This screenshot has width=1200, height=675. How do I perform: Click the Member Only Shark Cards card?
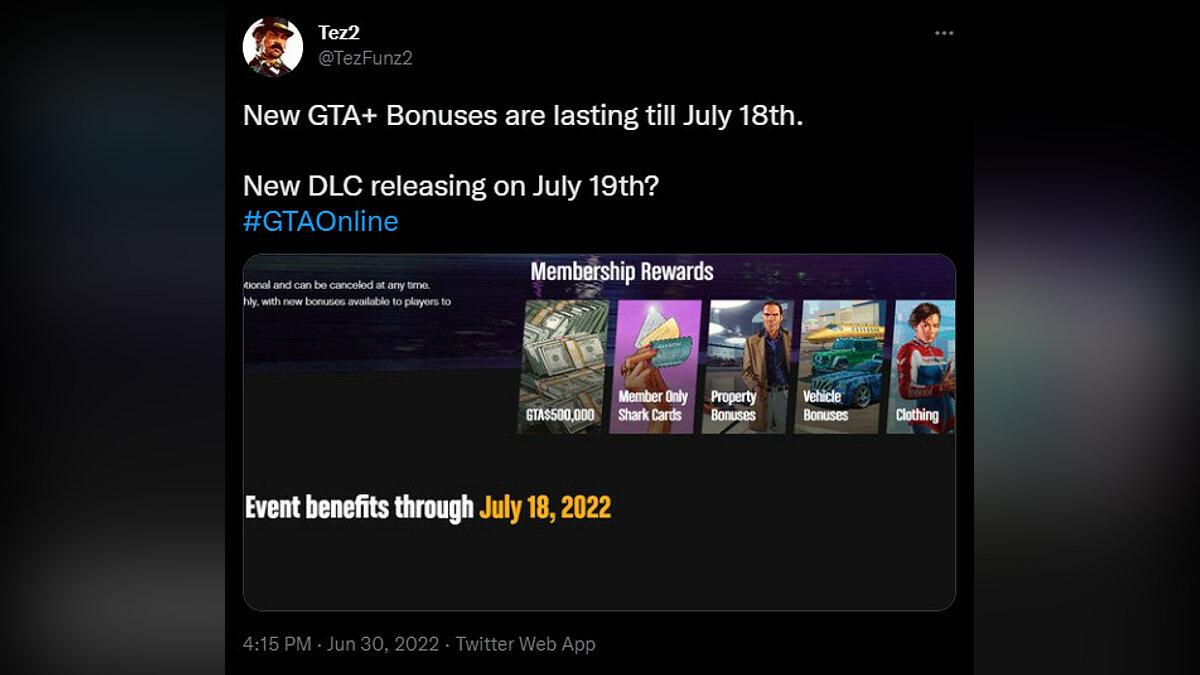(x=653, y=367)
